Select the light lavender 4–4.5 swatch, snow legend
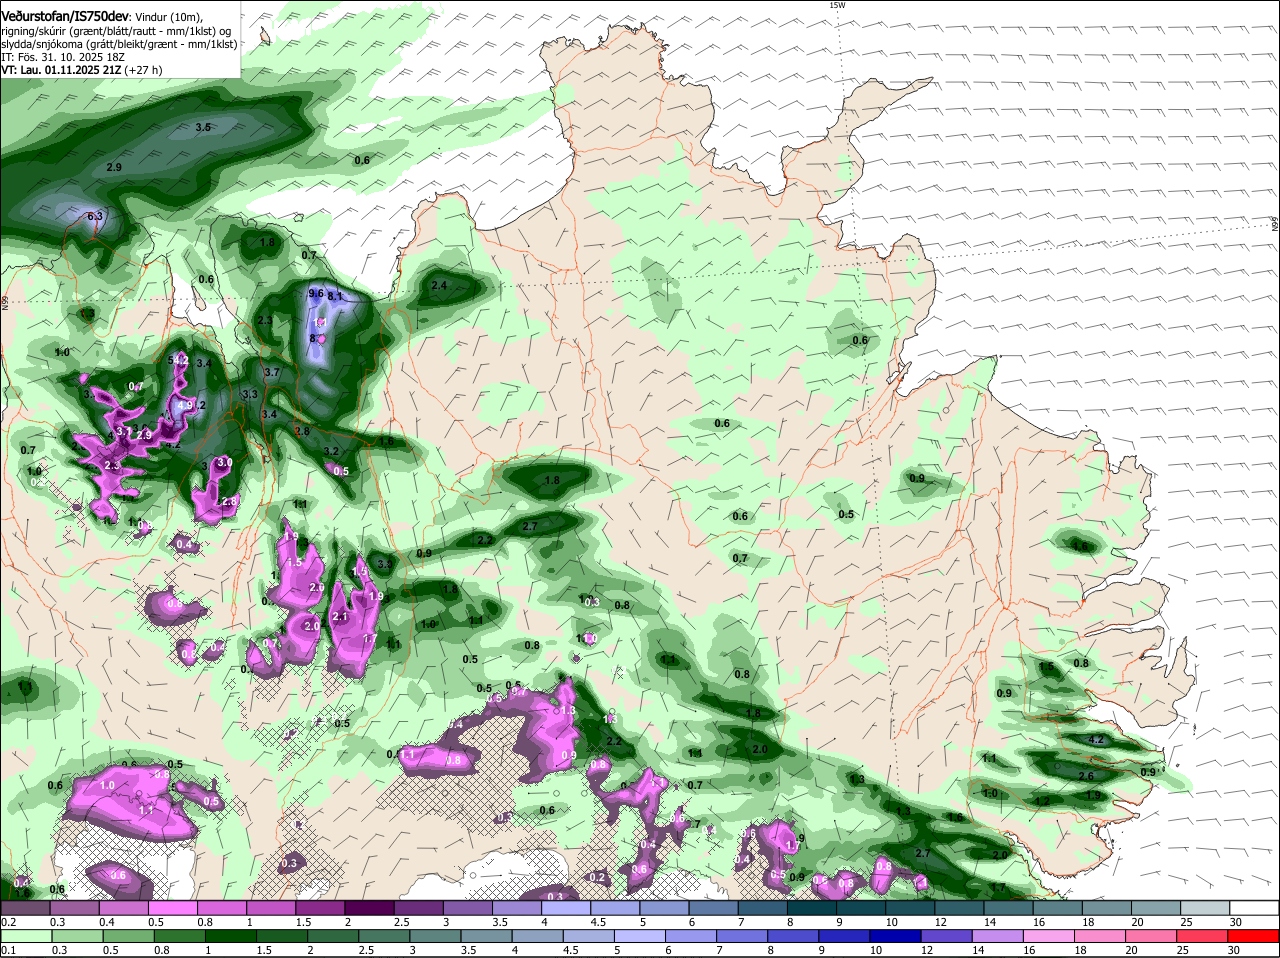Viewport: 1280px width, 958px height. point(564,908)
